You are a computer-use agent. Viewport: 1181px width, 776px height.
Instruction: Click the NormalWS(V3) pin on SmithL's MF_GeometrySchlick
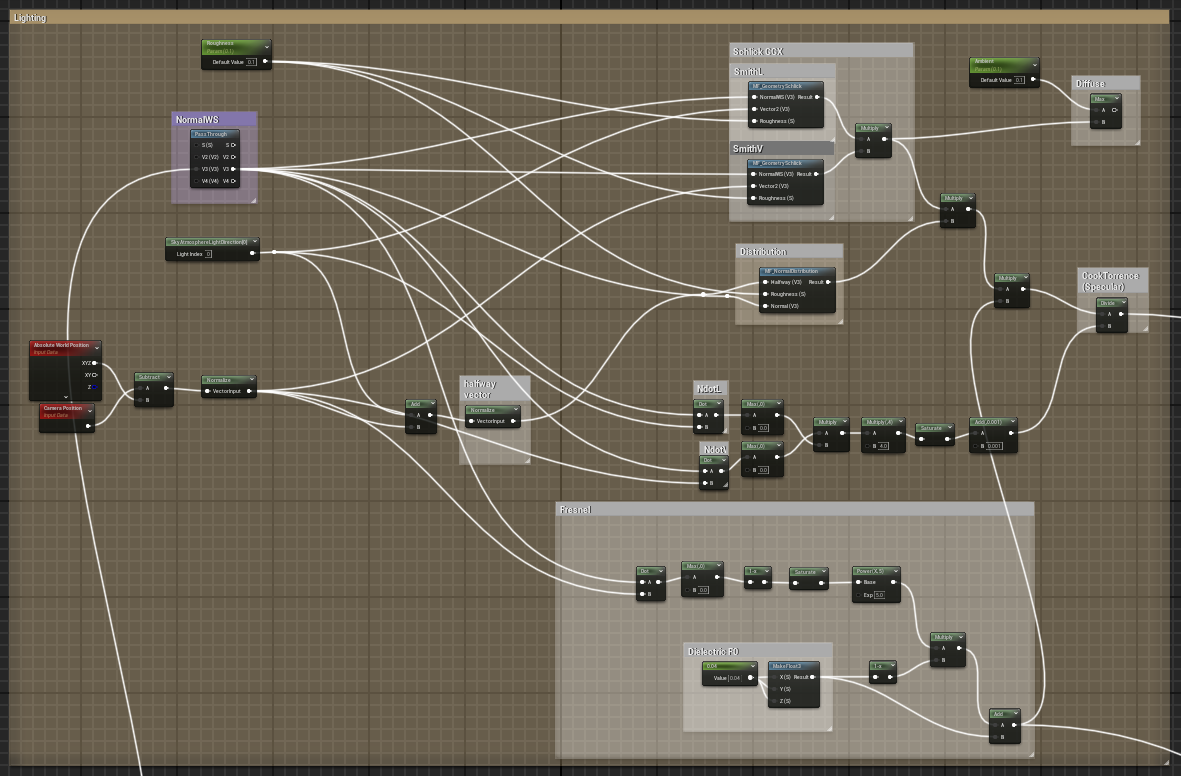pos(755,97)
